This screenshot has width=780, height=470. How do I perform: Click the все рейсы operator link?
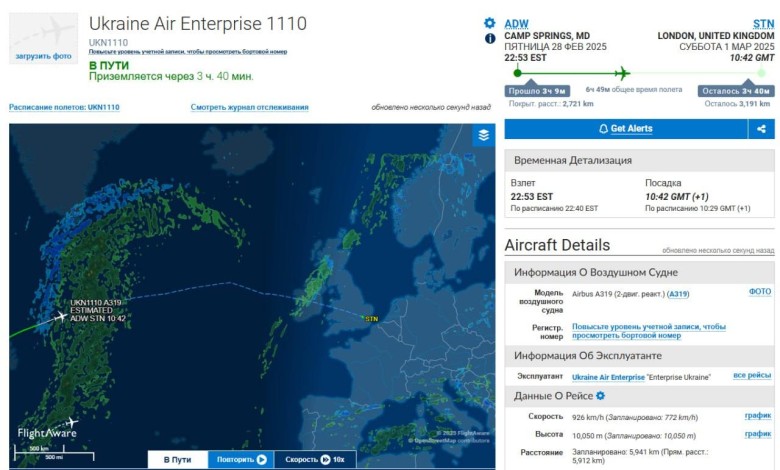coord(752,376)
